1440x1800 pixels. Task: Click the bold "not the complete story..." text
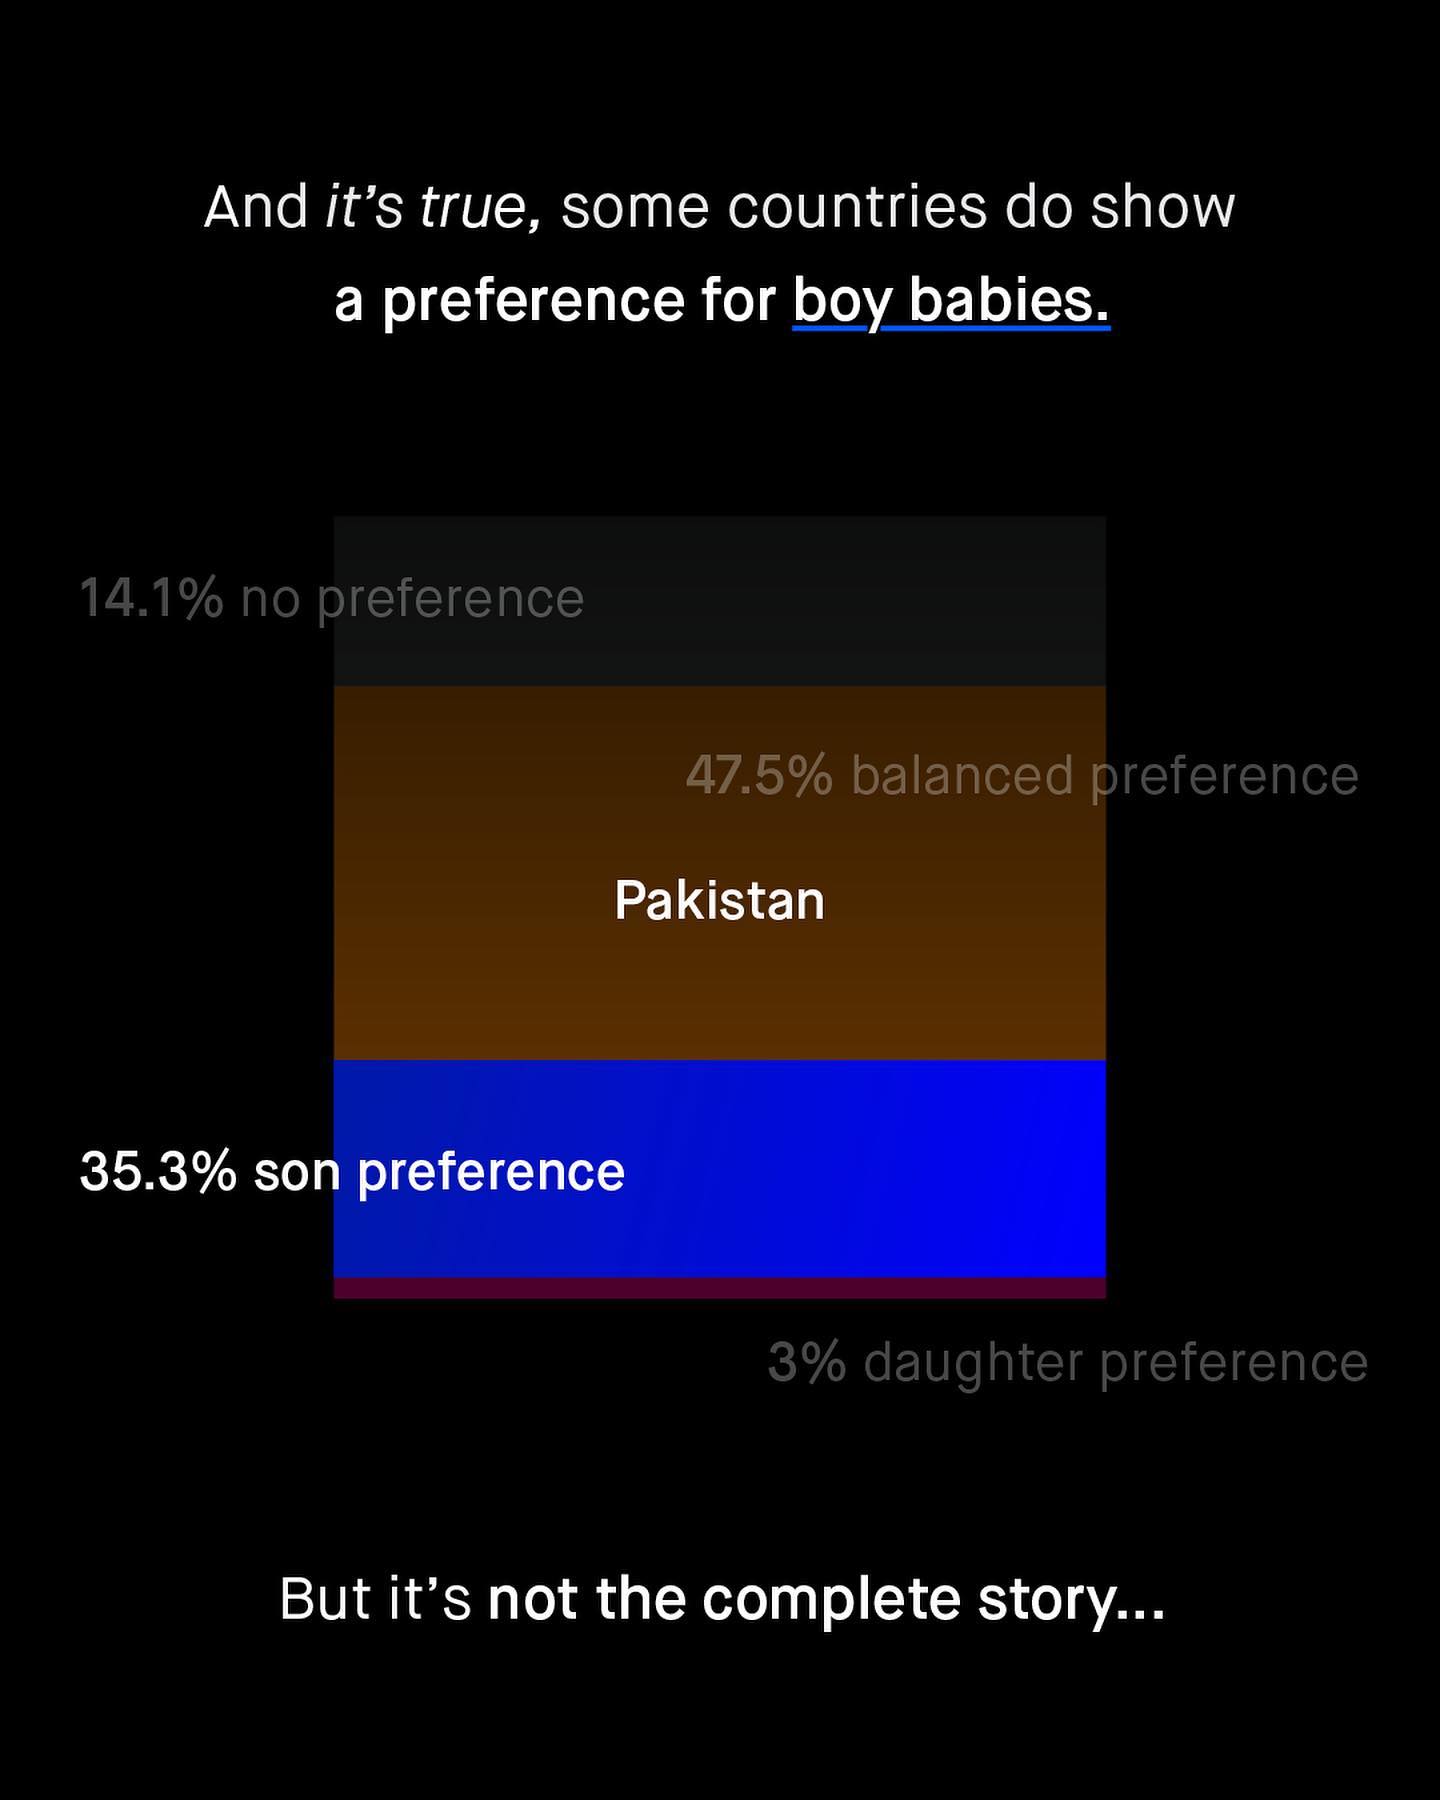(x=826, y=1598)
